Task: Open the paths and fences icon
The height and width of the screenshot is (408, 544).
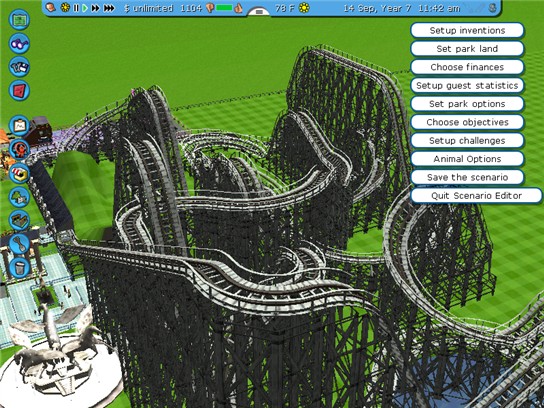Action: tap(19, 220)
